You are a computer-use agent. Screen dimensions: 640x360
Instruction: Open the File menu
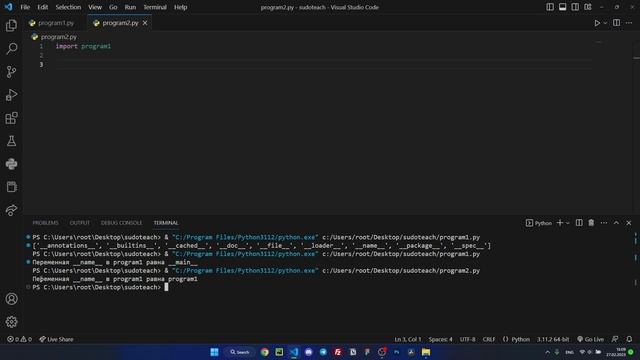(x=25, y=7)
